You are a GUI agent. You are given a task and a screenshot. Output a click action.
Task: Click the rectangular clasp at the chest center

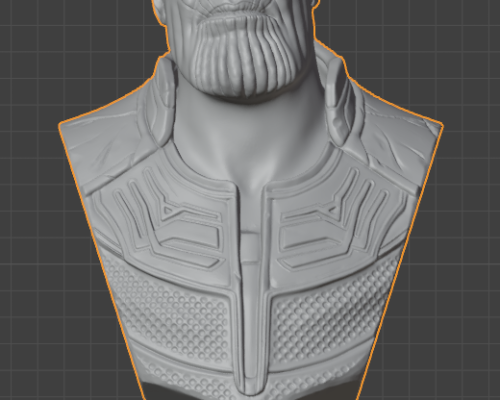251,248
